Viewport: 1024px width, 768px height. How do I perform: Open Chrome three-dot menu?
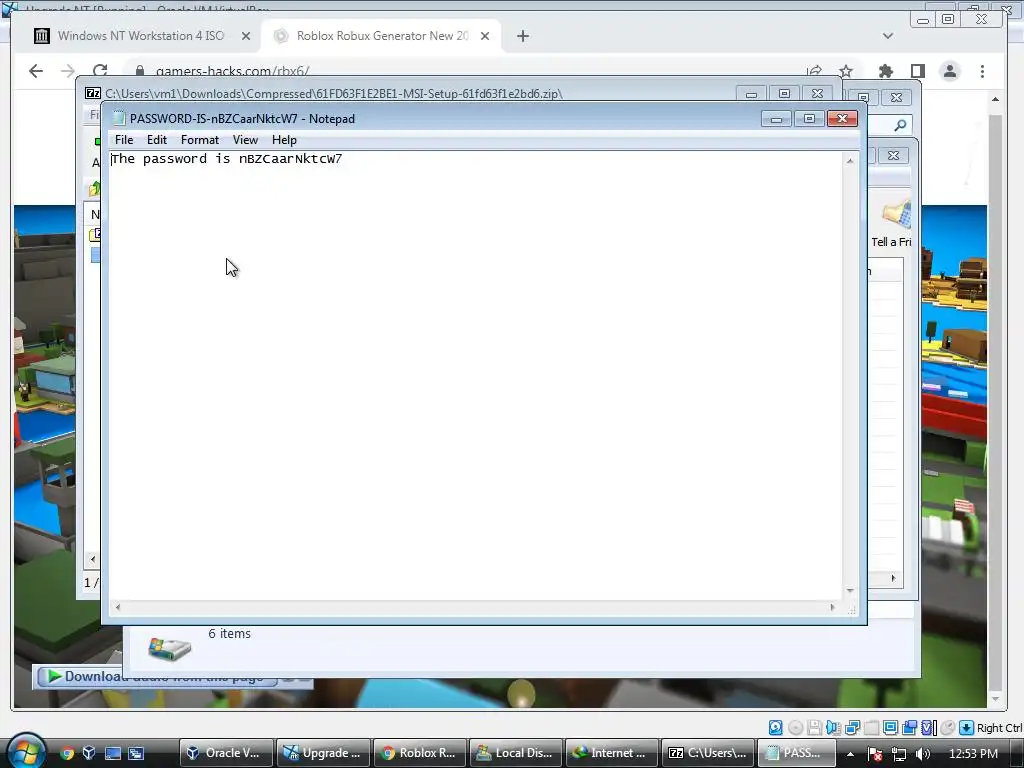[x=982, y=71]
